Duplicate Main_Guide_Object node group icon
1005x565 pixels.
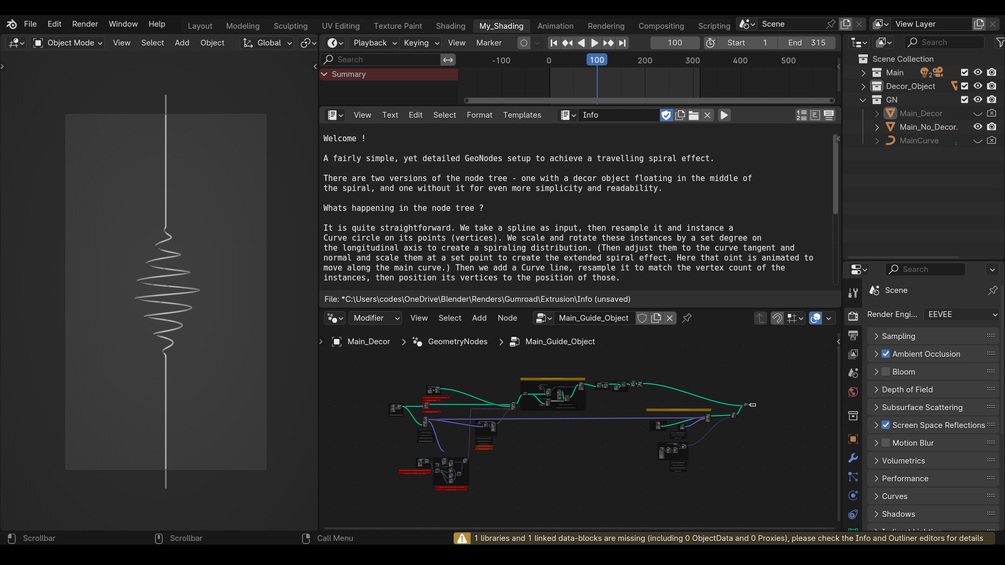[656, 318]
